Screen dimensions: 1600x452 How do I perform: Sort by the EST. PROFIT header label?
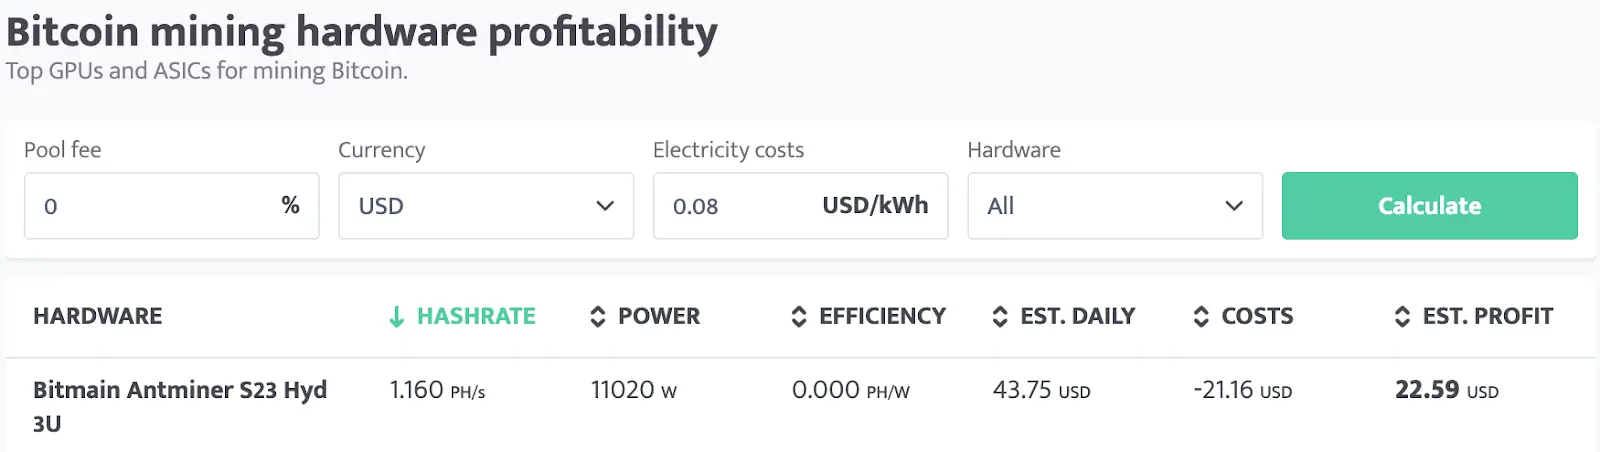coord(1487,317)
